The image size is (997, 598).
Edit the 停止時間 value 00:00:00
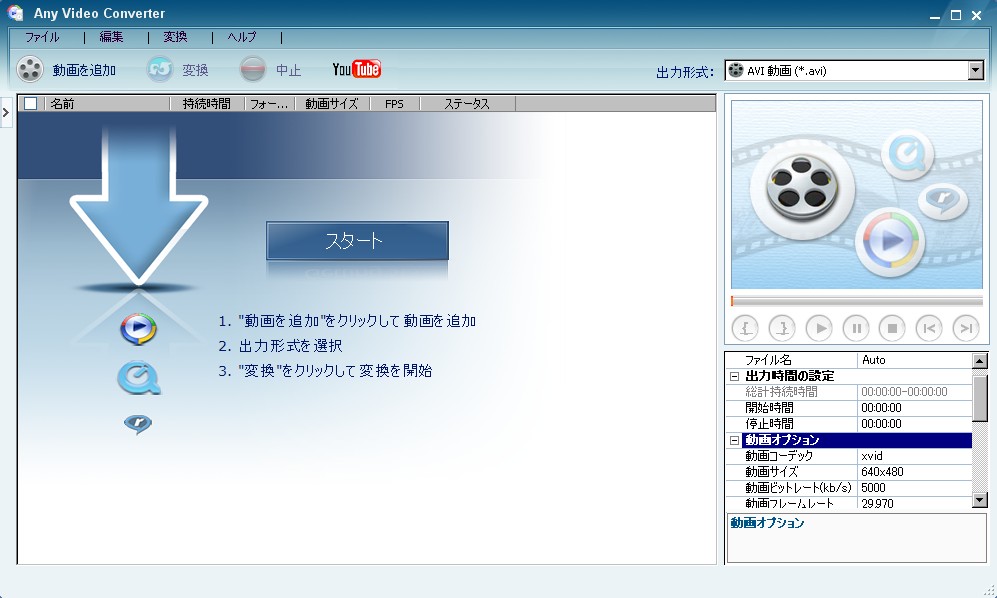915,424
